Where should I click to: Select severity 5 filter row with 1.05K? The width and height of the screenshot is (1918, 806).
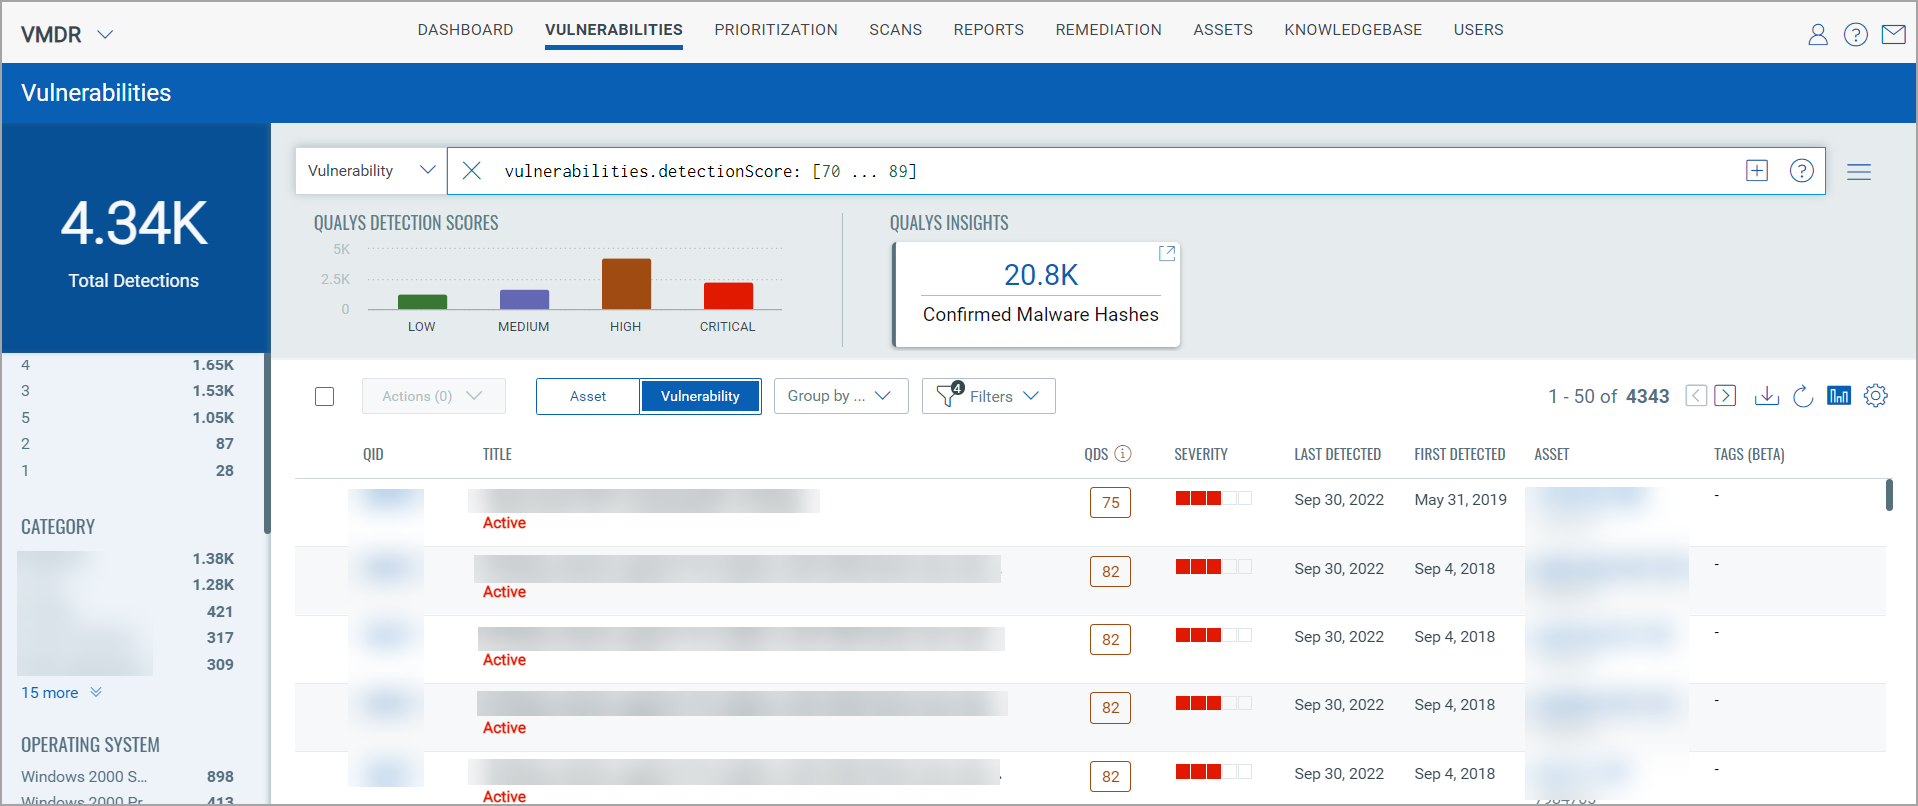pyautogui.click(x=127, y=418)
